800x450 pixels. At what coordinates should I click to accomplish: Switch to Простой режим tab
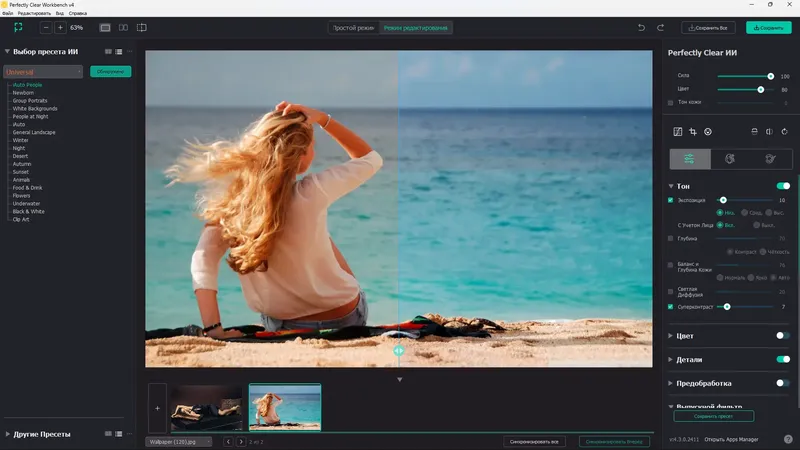(x=354, y=28)
